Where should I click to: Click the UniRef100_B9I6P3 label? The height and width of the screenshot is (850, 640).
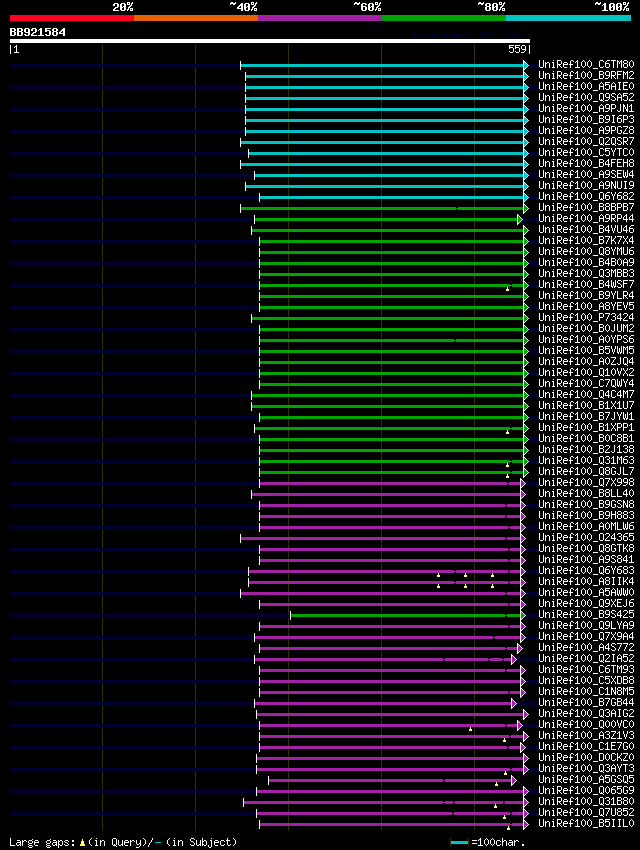[x=586, y=119]
